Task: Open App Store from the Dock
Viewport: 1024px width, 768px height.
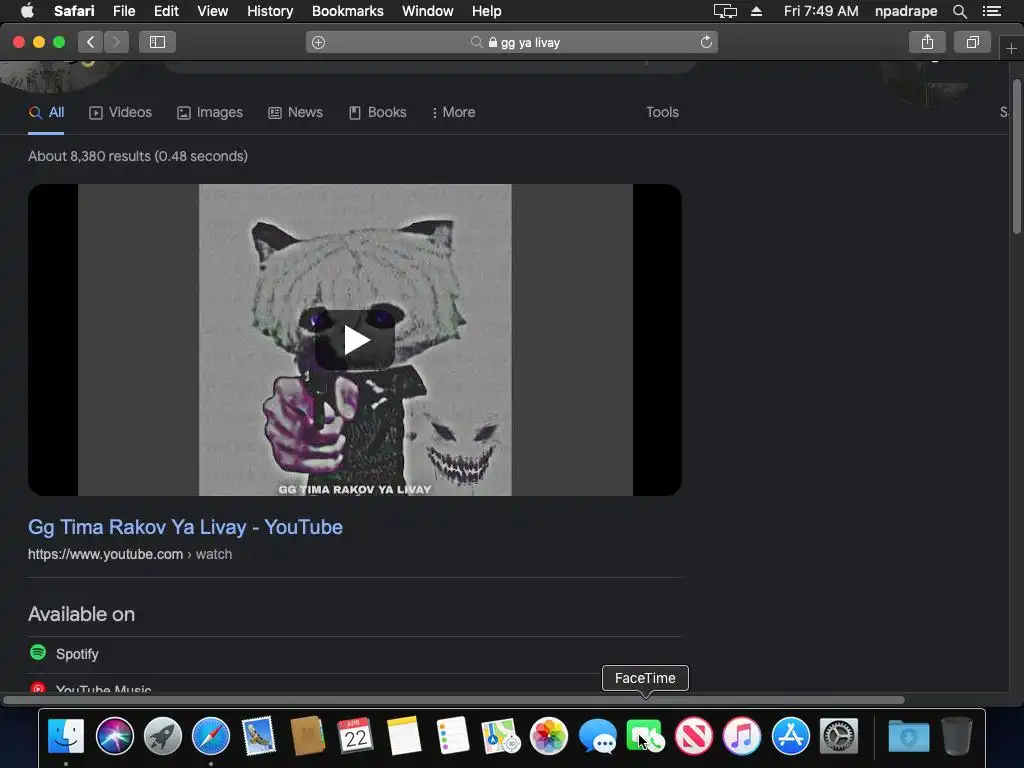Action: click(x=790, y=736)
